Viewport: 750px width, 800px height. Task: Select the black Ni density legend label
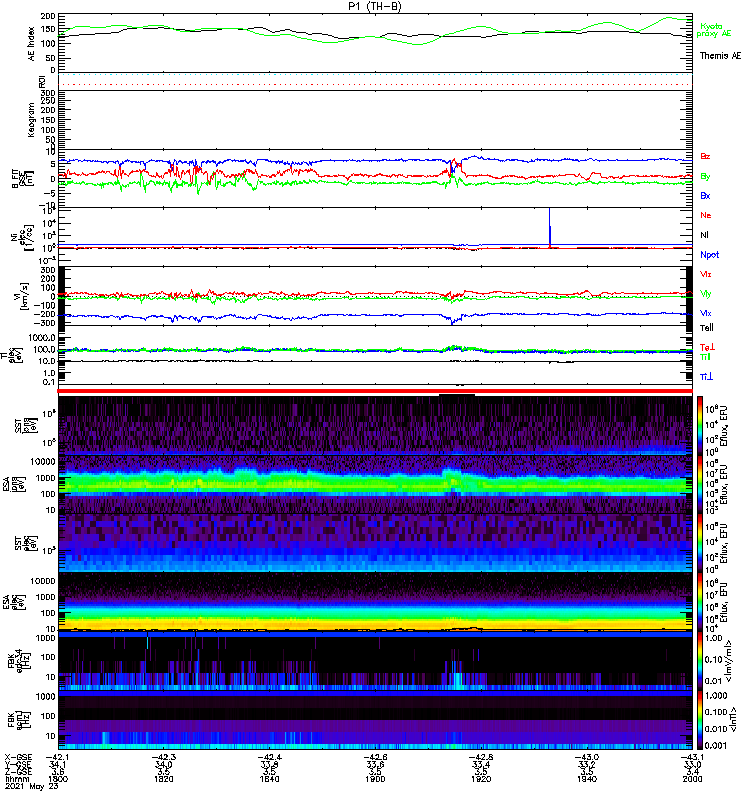(x=705, y=235)
